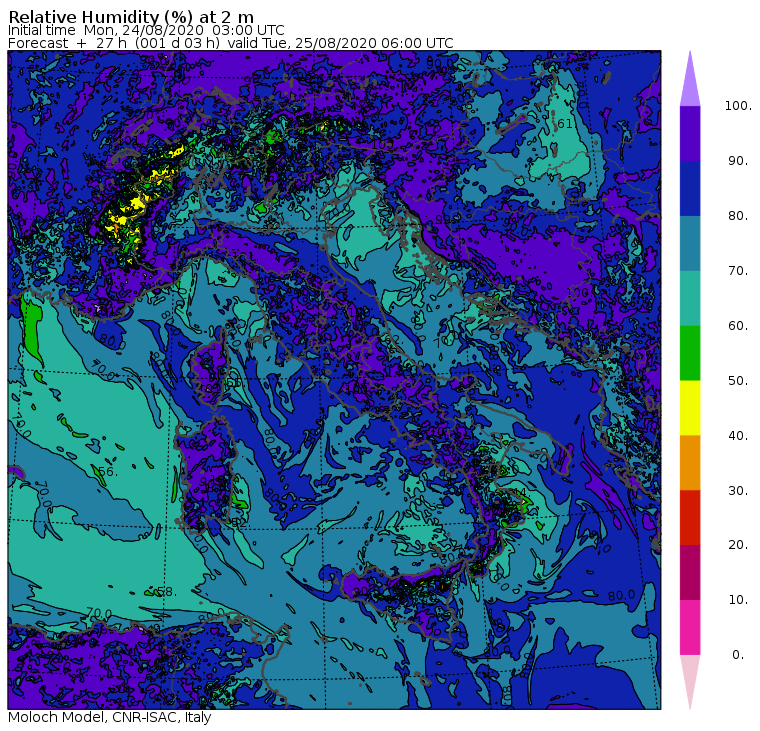Click the '90.' color bar label
This screenshot has height=731, width=760.
click(x=738, y=161)
